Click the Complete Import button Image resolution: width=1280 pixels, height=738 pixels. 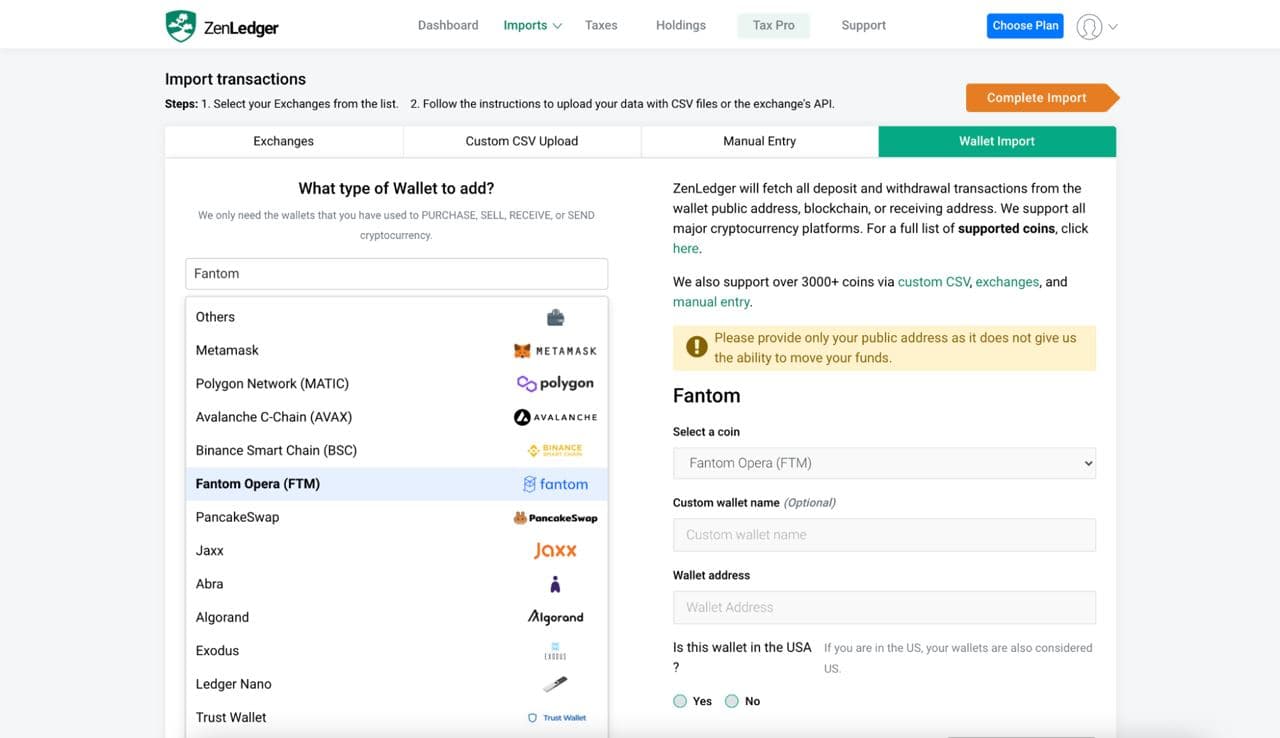(1042, 98)
